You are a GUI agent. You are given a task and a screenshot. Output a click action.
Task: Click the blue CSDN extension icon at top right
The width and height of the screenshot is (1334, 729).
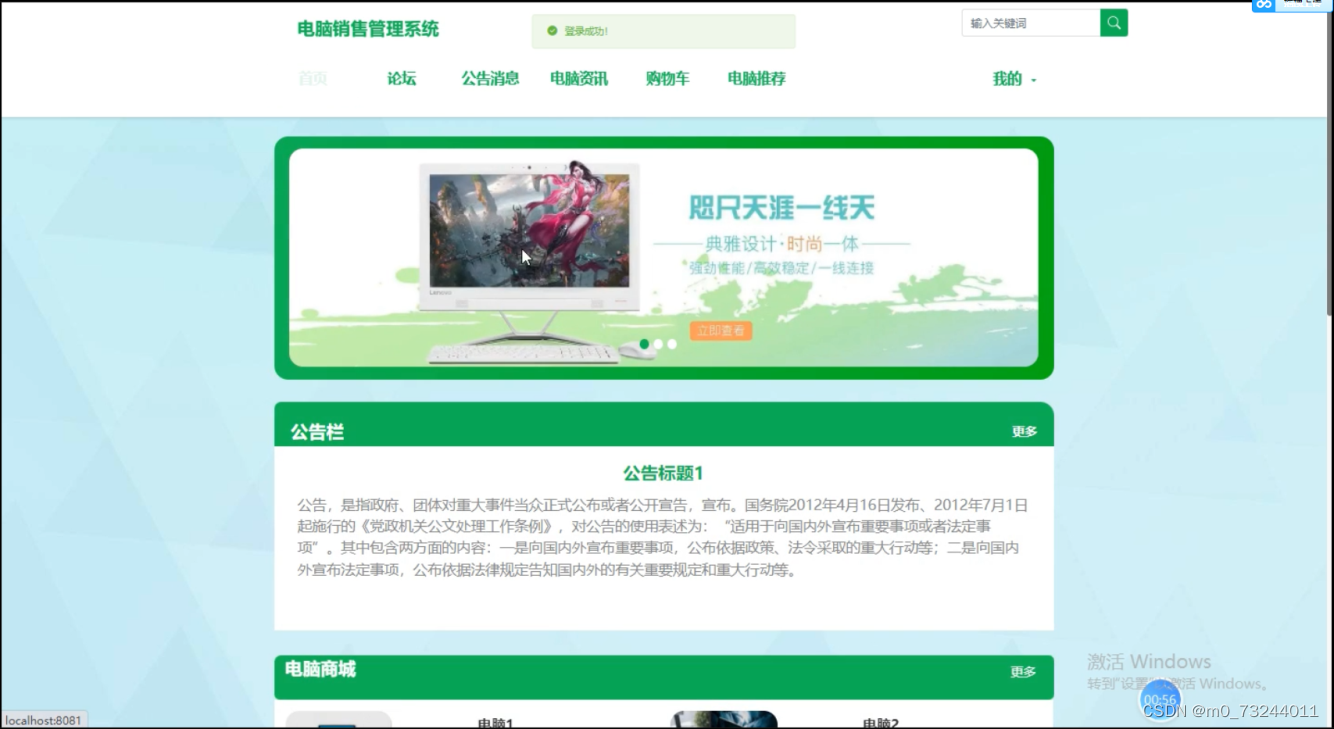[1262, 6]
